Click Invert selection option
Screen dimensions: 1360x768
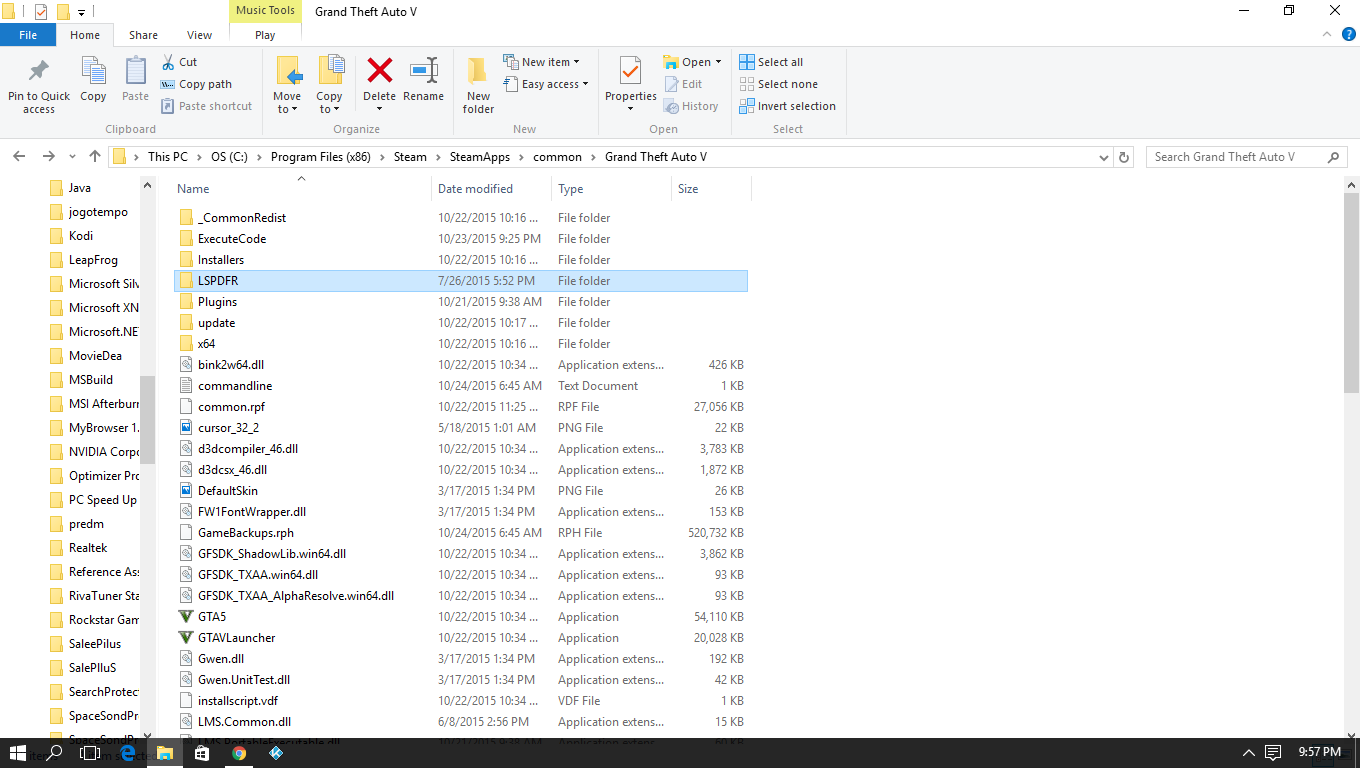787,106
